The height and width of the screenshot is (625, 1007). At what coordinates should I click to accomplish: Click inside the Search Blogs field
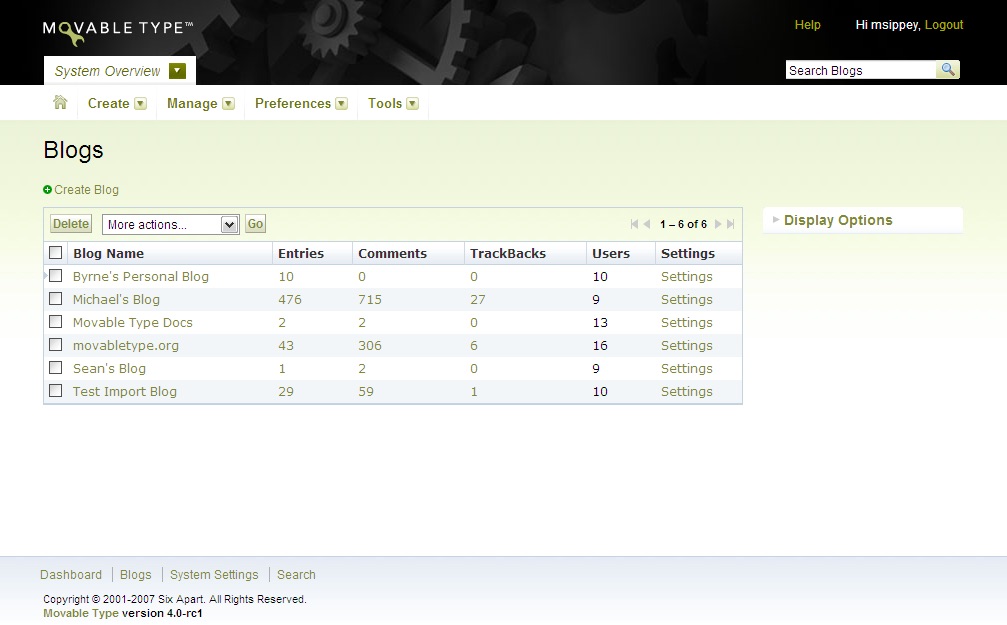[x=861, y=70]
